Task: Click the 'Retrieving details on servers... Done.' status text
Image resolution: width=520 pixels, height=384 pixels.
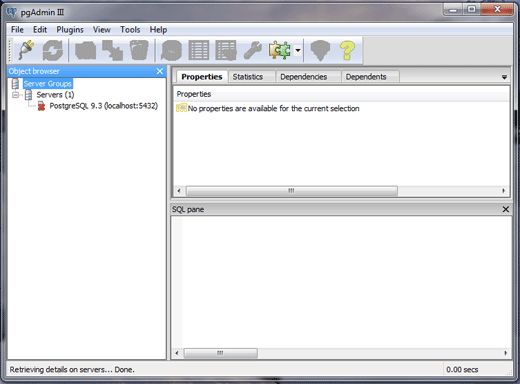Action: point(72,370)
